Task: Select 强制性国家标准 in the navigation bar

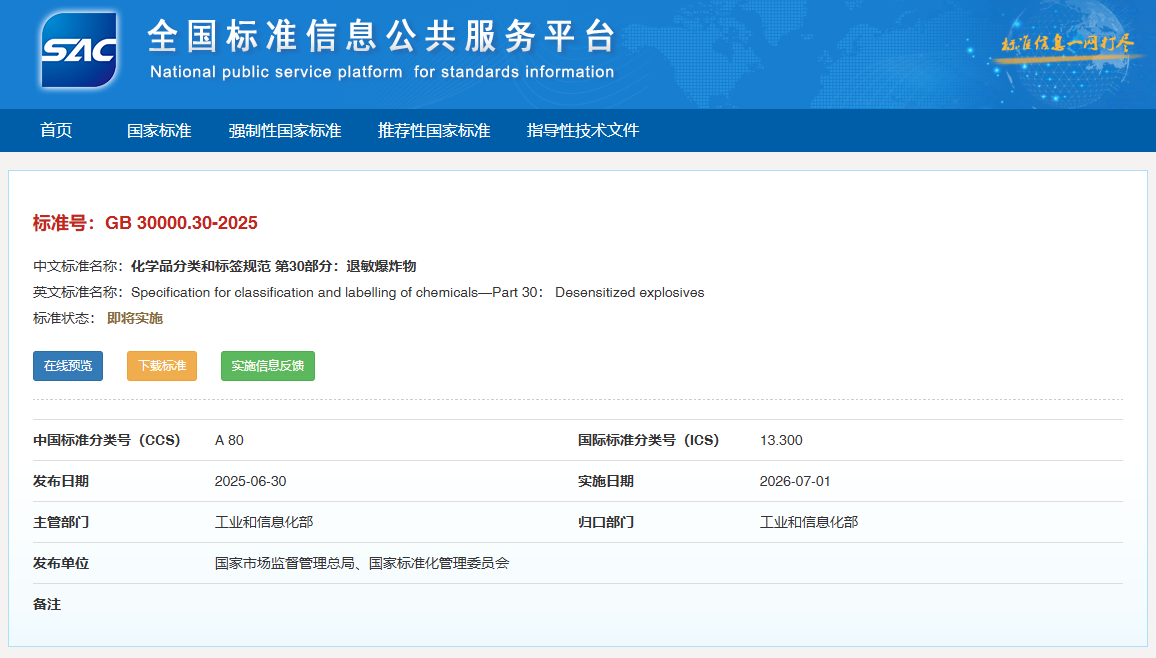Action: 285,130
